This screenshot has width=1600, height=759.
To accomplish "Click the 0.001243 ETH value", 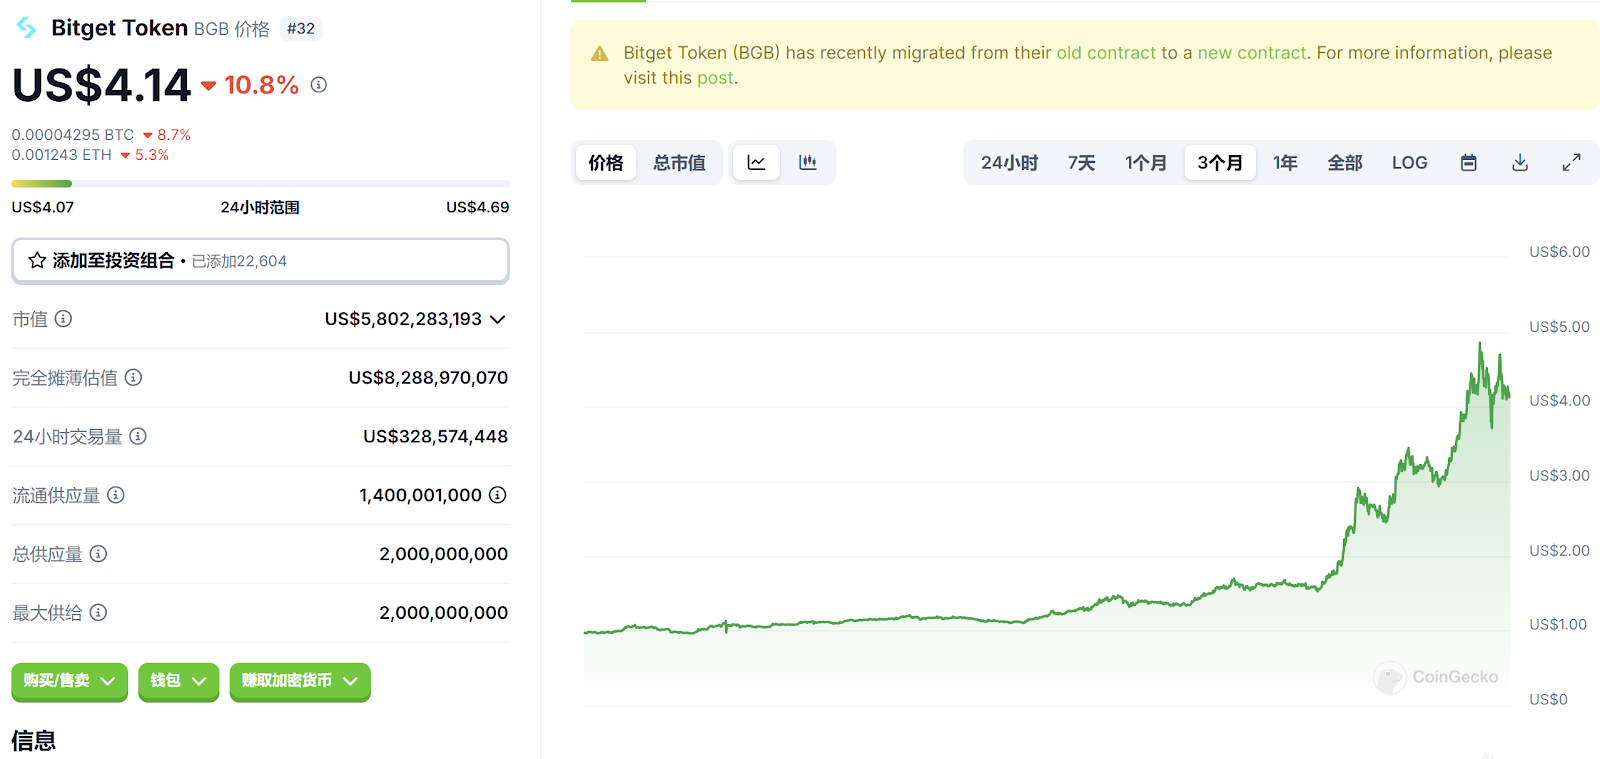I will pos(62,155).
